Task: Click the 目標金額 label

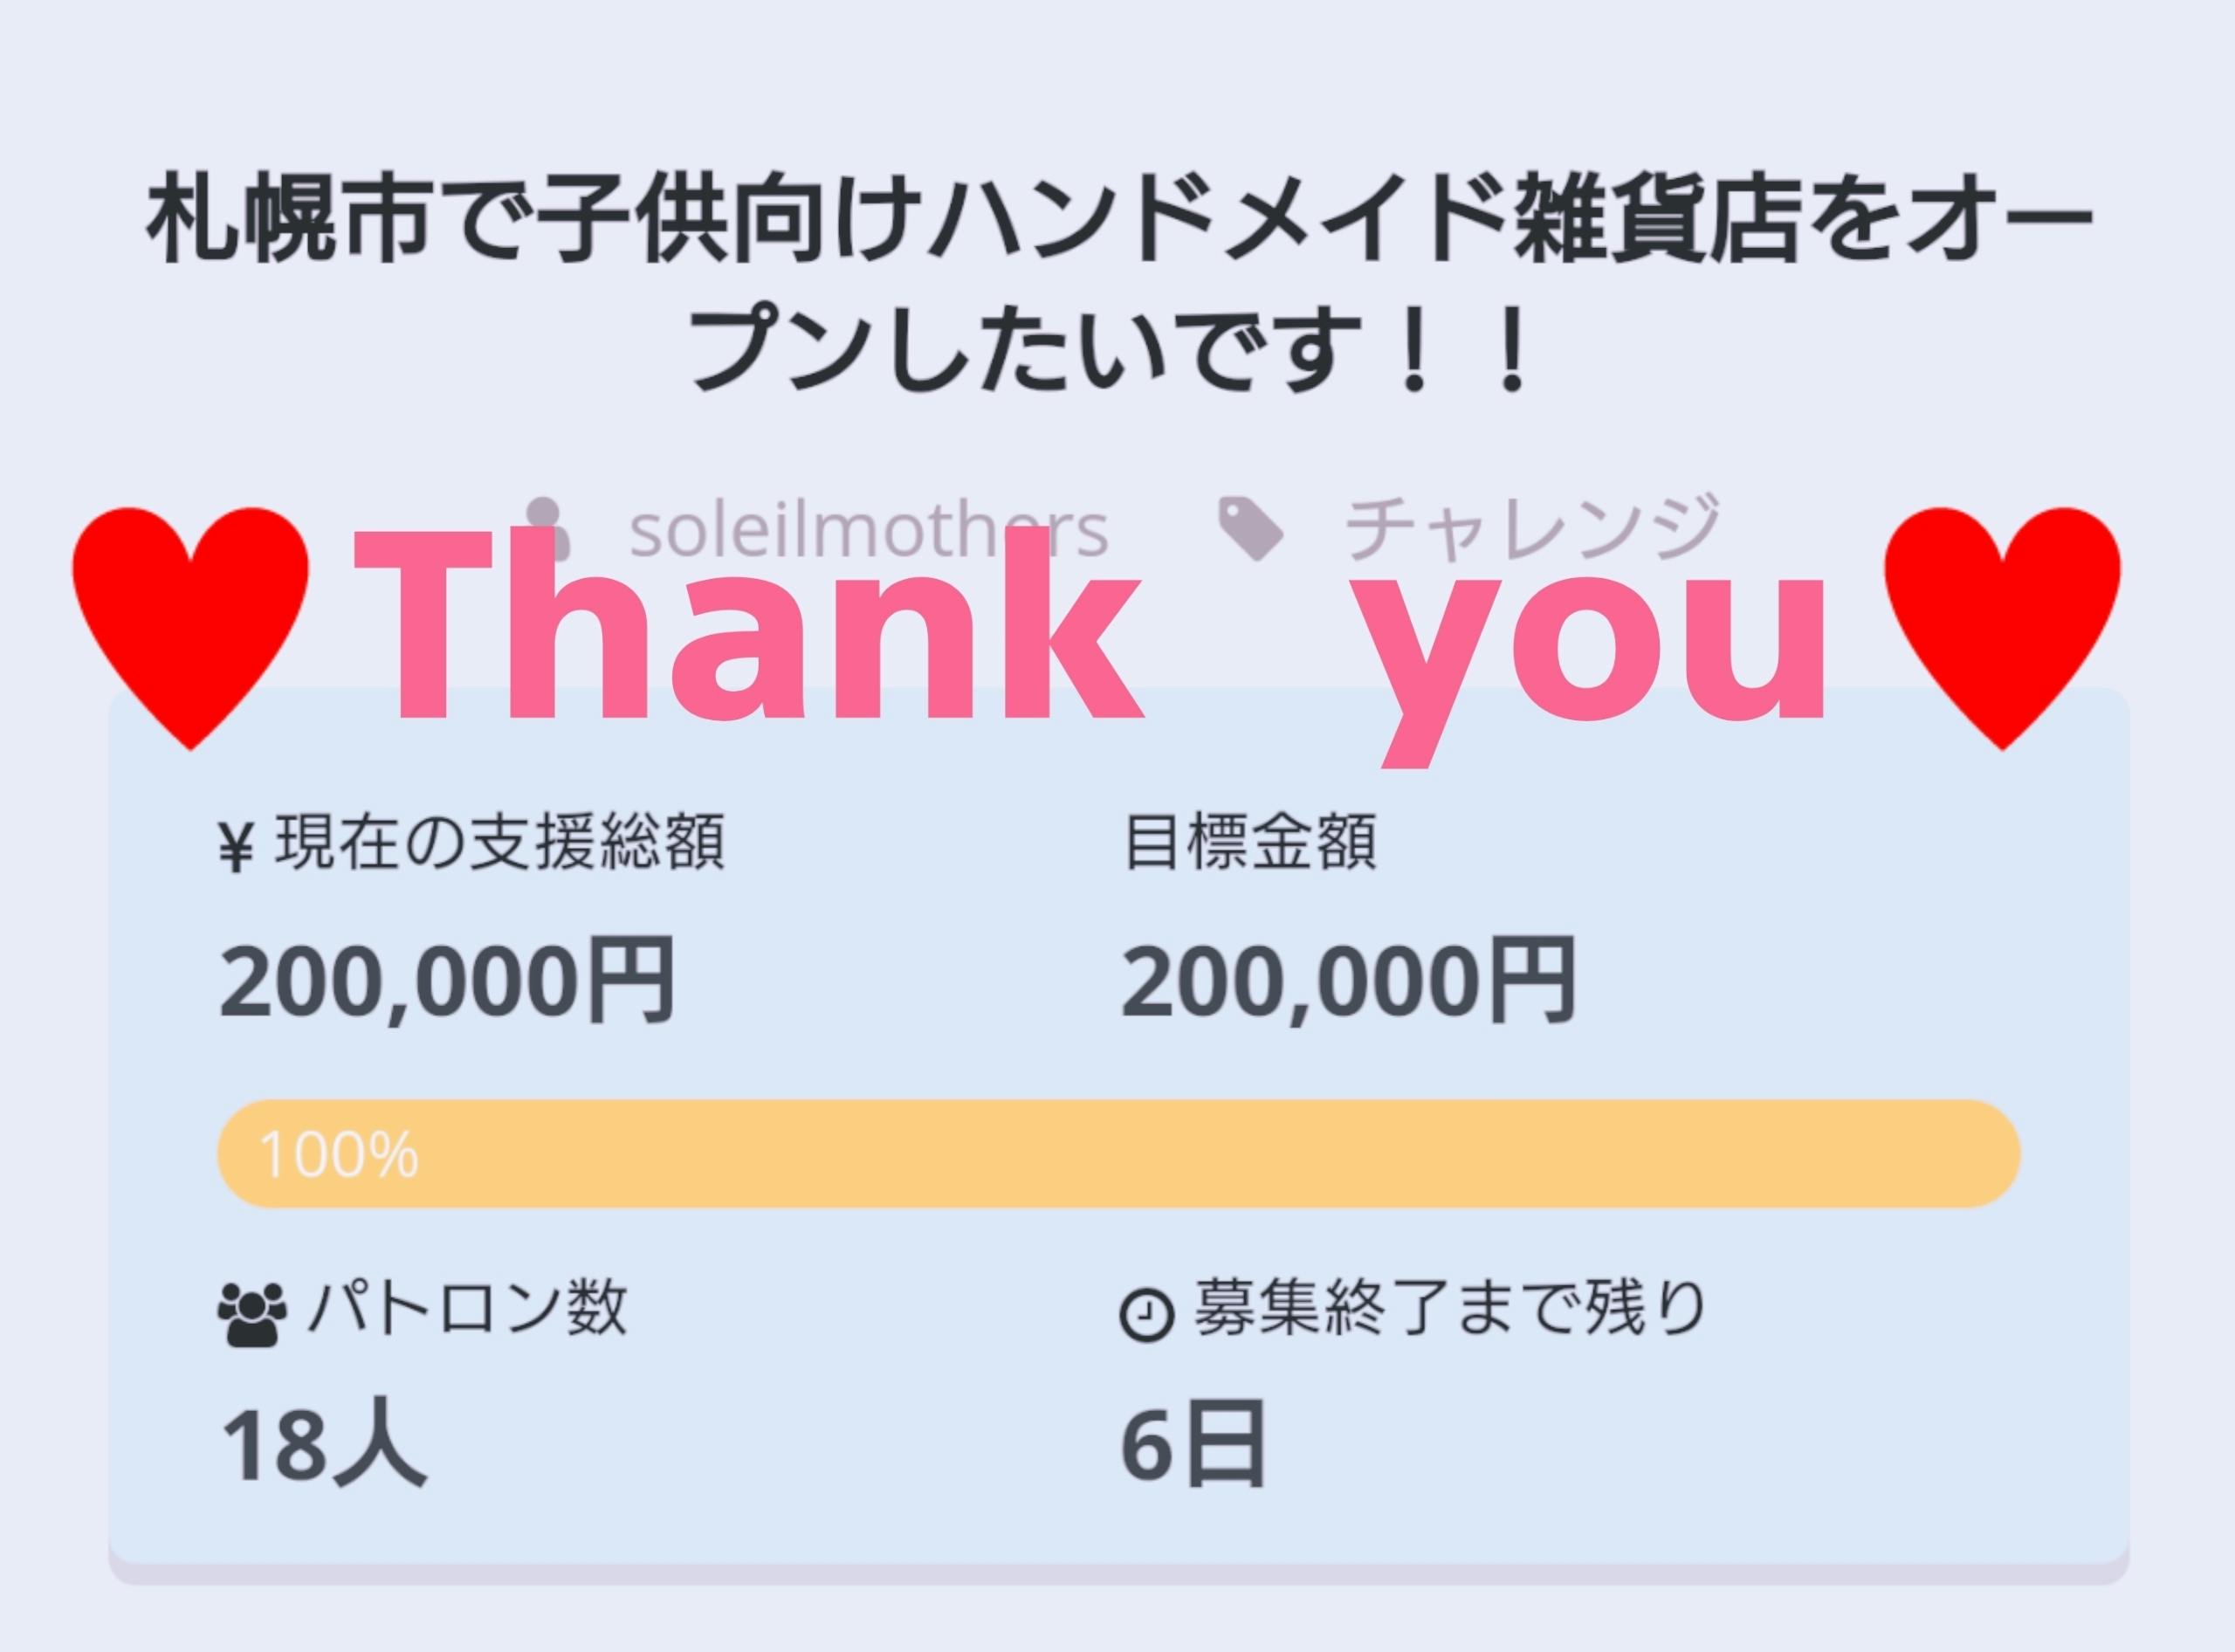Action: pyautogui.click(x=1250, y=843)
